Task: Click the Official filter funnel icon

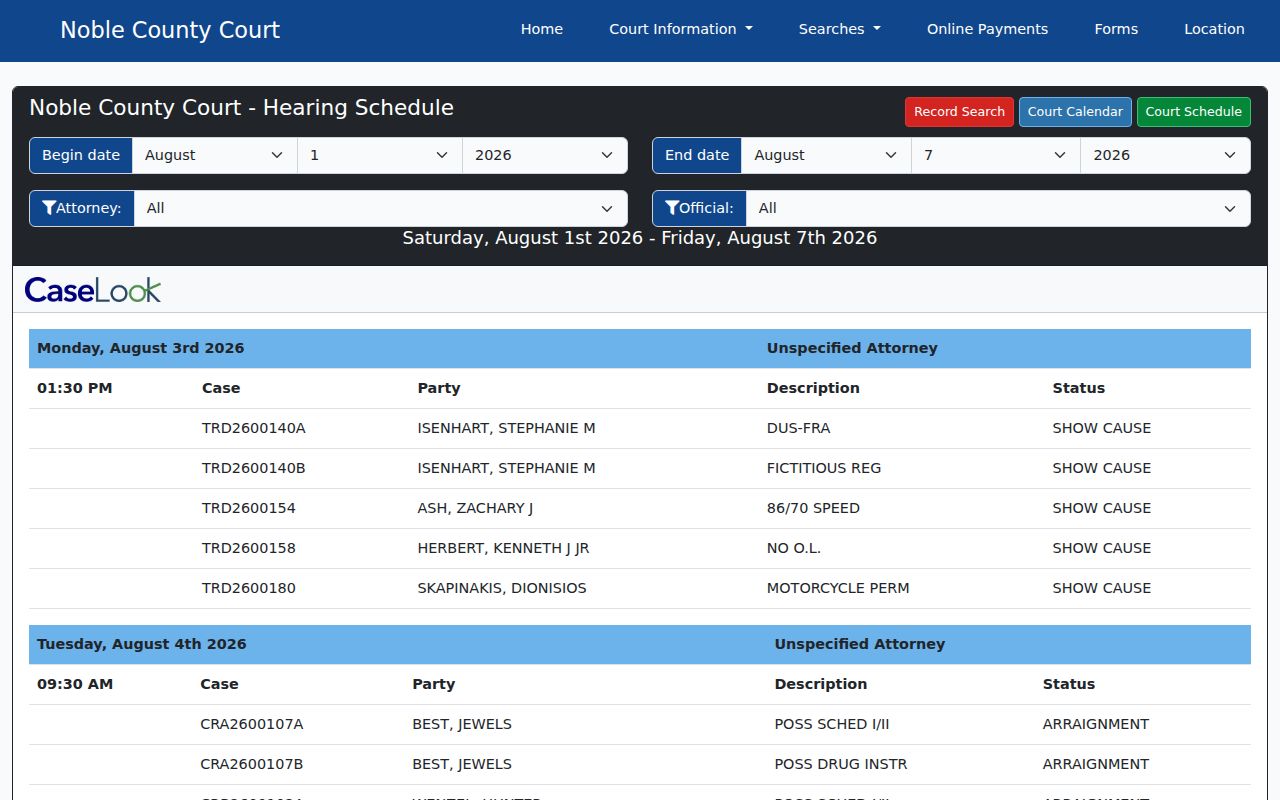Action: coord(672,208)
